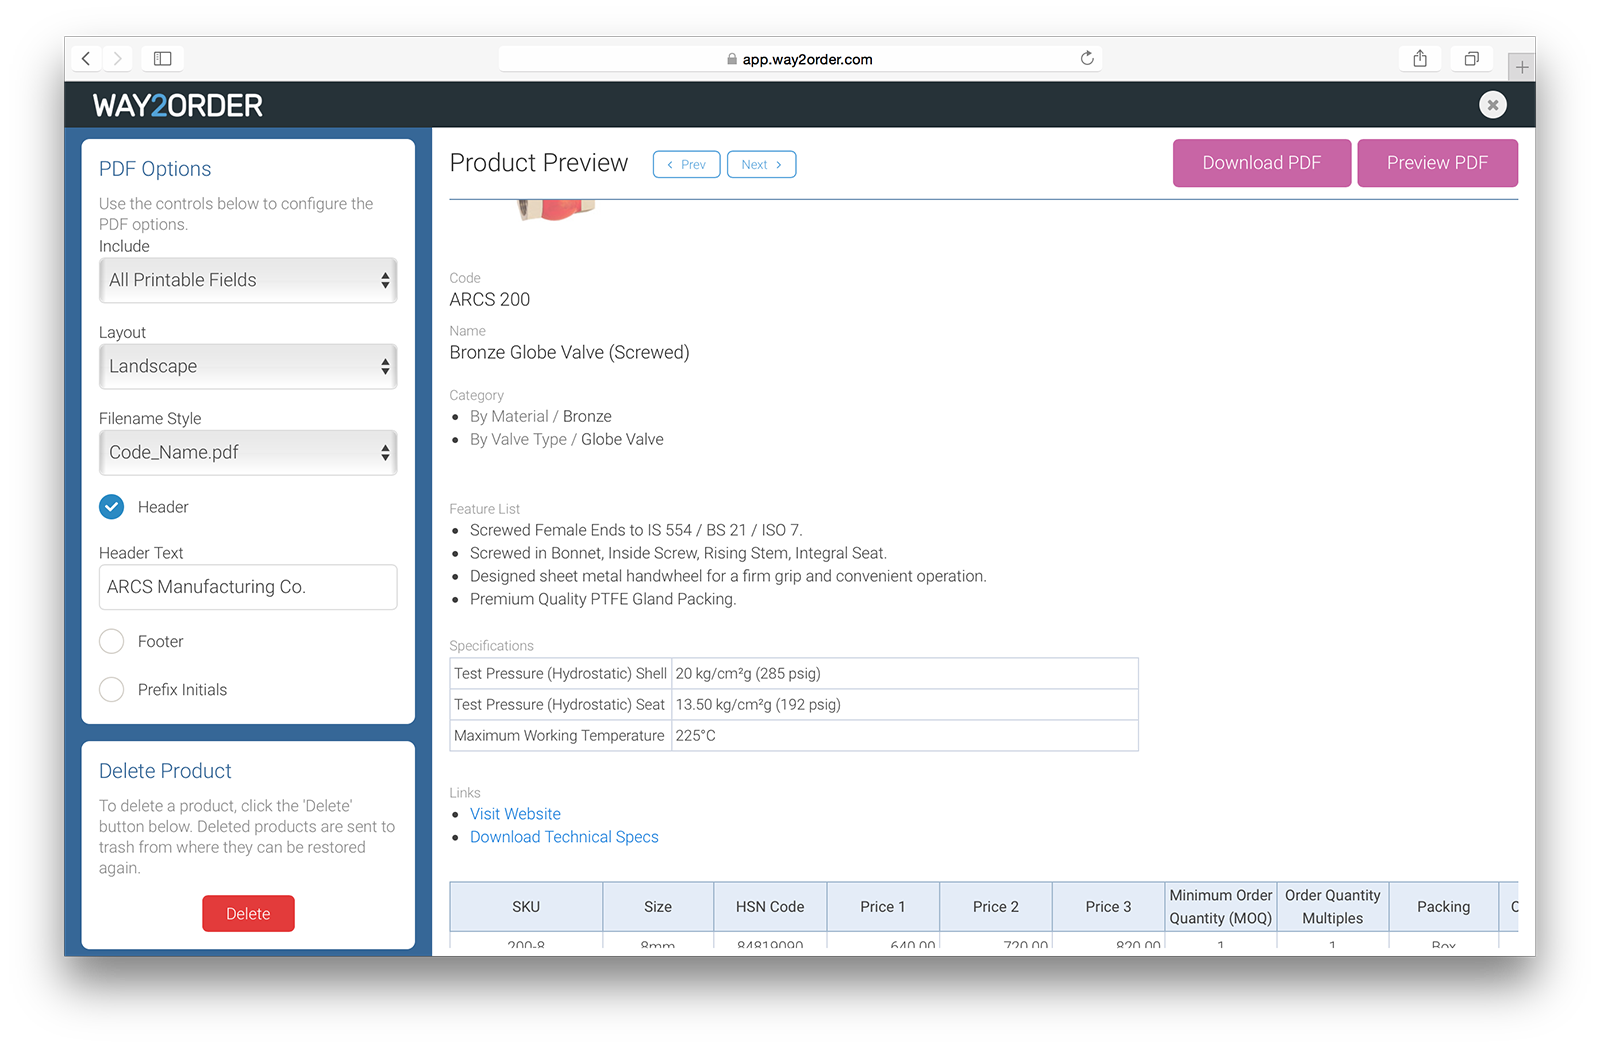The image size is (1600, 1048).
Task: Reload the page with the refresh icon
Action: tap(1087, 58)
